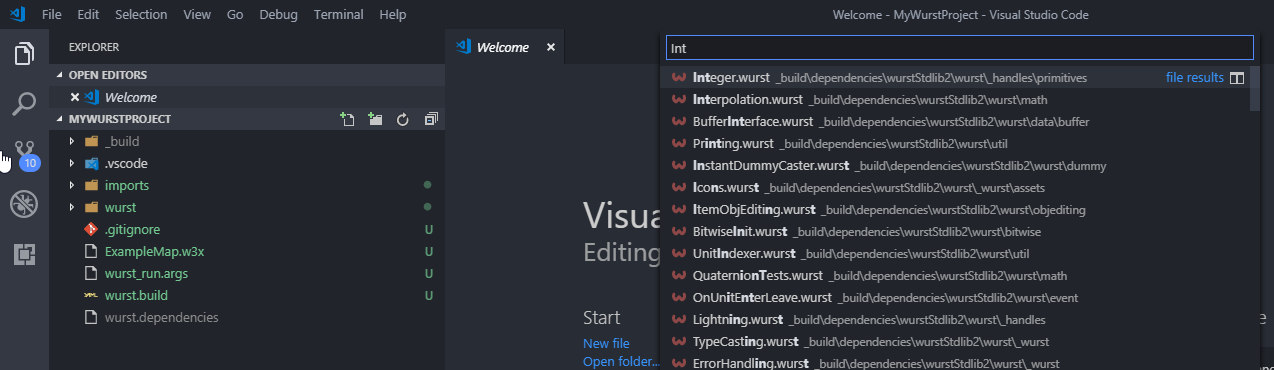Select Printing.wurst quick open result

pyautogui.click(x=955, y=143)
